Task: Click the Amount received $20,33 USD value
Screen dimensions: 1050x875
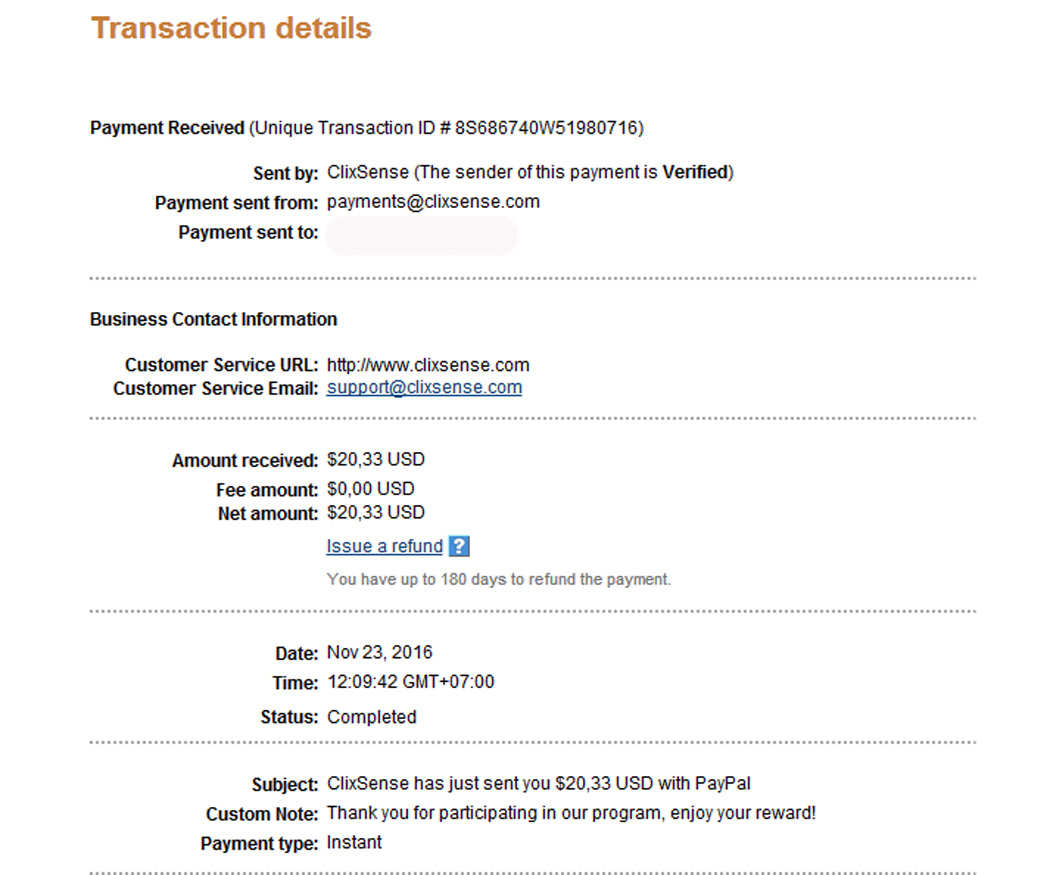Action: (x=376, y=460)
